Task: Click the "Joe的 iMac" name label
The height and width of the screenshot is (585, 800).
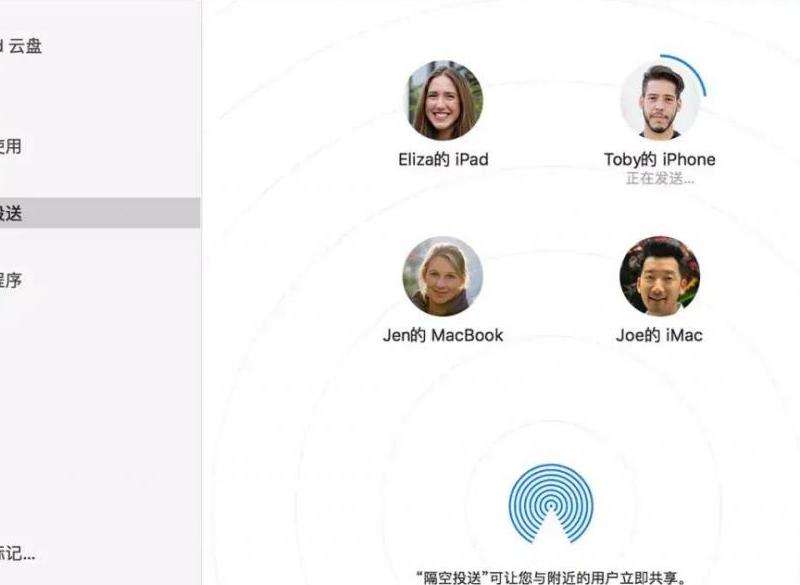Action: [659, 335]
